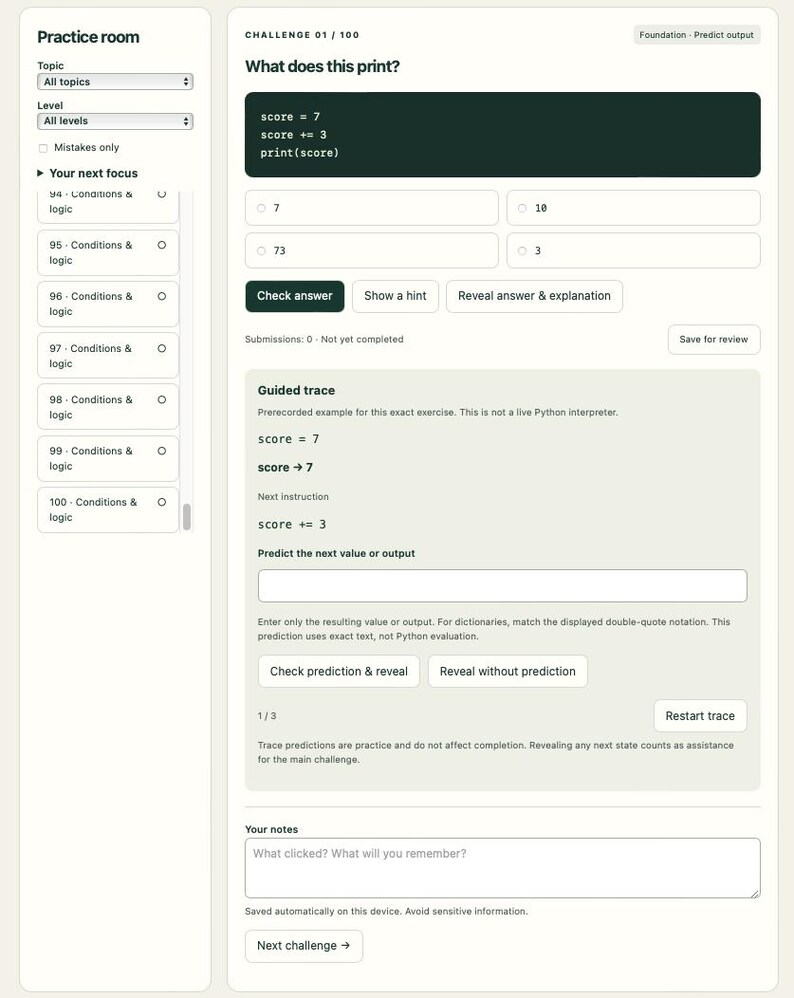Click the status circle on challenge 98
Image resolution: width=794 pixels, height=998 pixels.
(x=162, y=400)
